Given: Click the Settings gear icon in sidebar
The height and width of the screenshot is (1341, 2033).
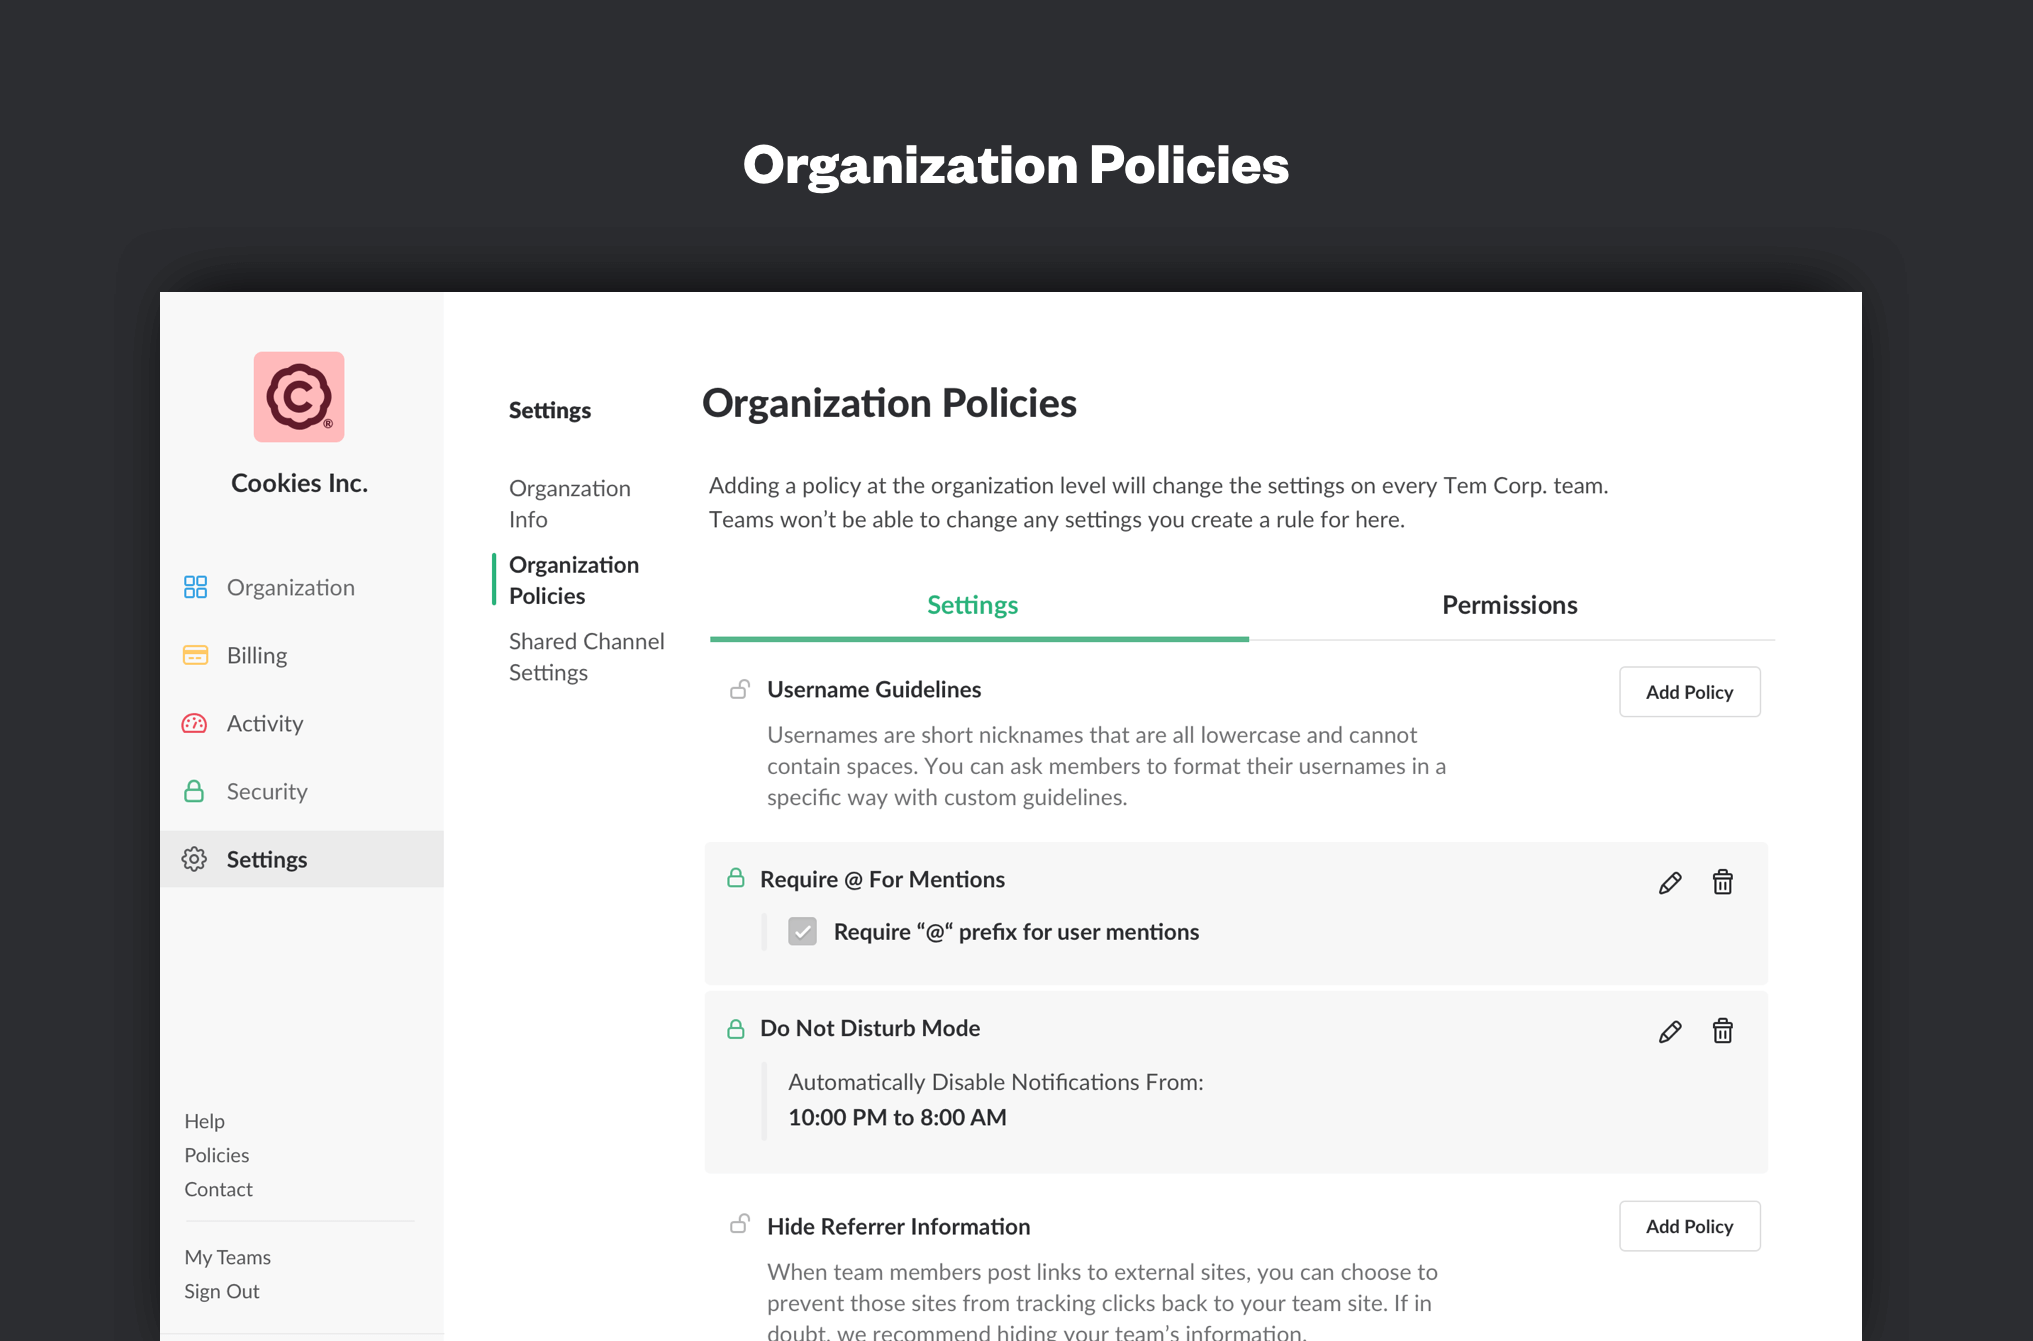Looking at the screenshot, I should 195,859.
